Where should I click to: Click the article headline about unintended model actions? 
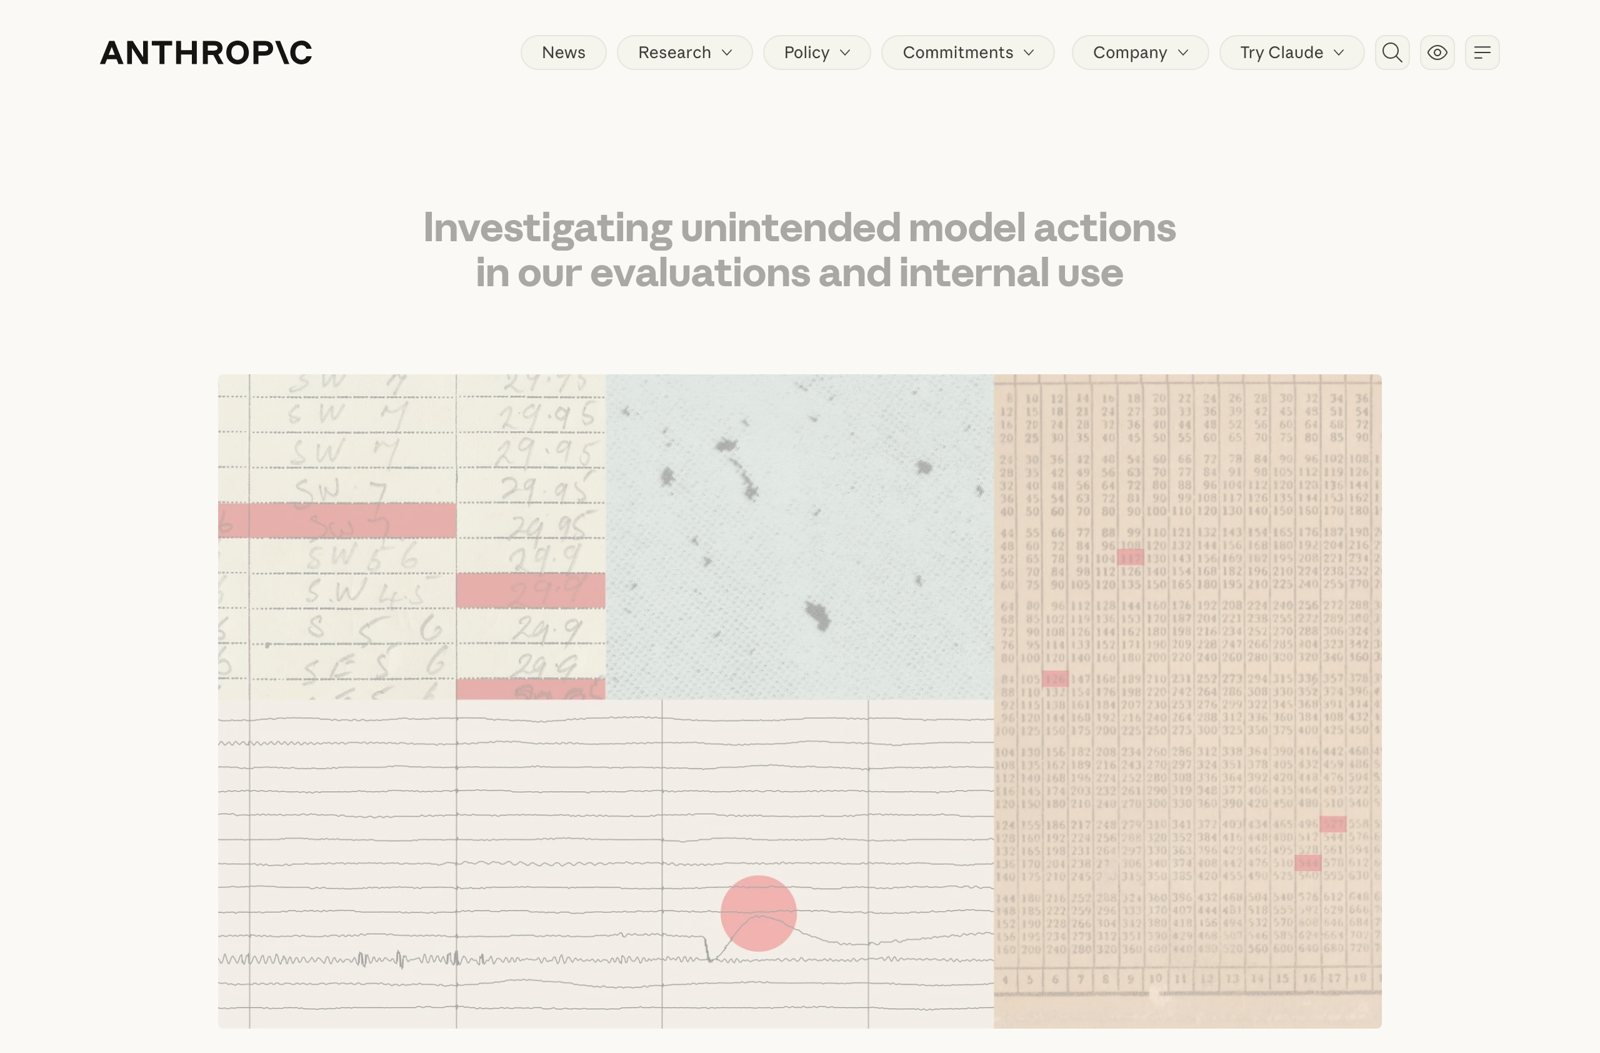coord(799,250)
